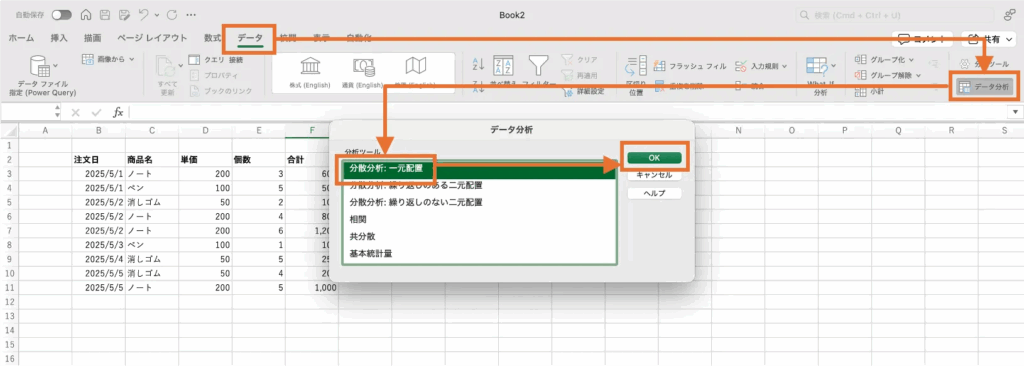Screen dimensions: 1024x366
Task: Click the formula bar fx icon
Action: pyautogui.click(x=118, y=112)
